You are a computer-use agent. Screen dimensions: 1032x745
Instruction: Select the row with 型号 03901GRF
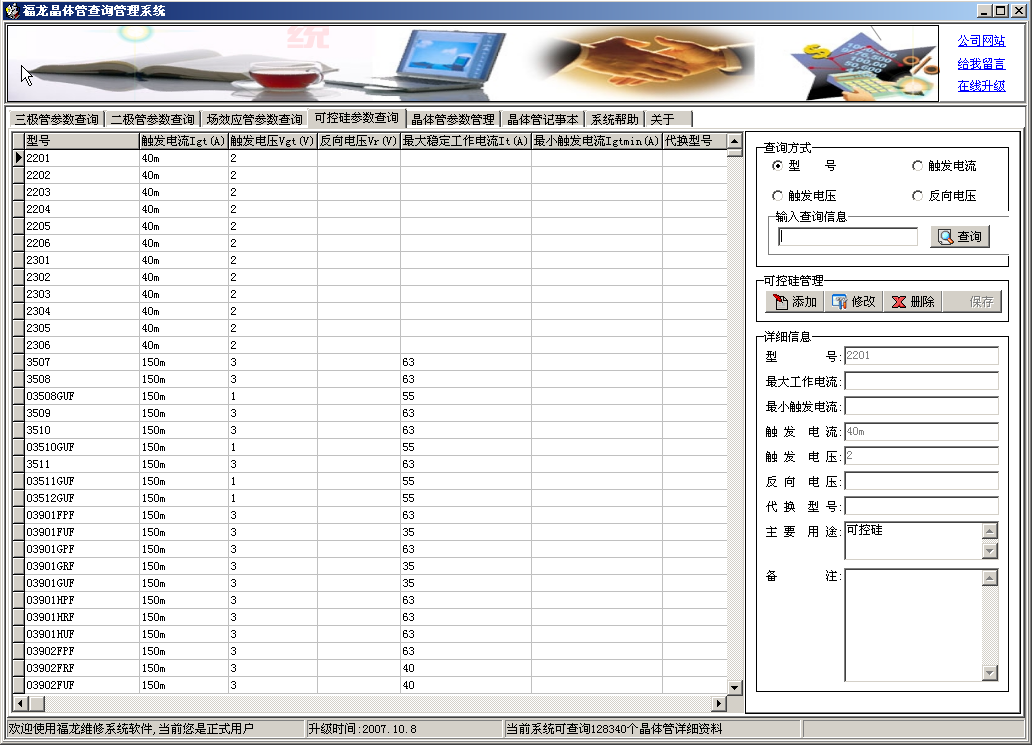point(370,566)
